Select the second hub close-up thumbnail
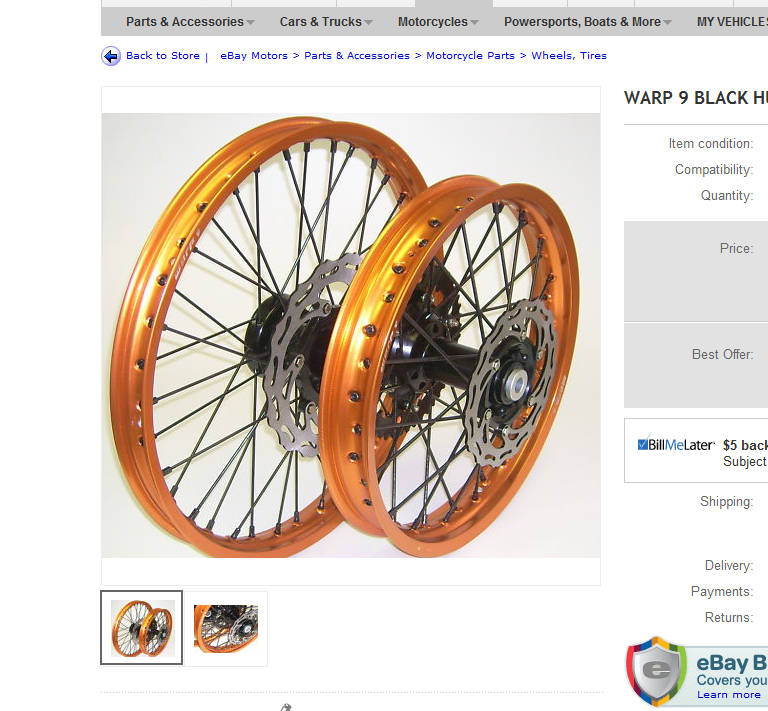The width and height of the screenshot is (768, 711). pyautogui.click(x=226, y=629)
